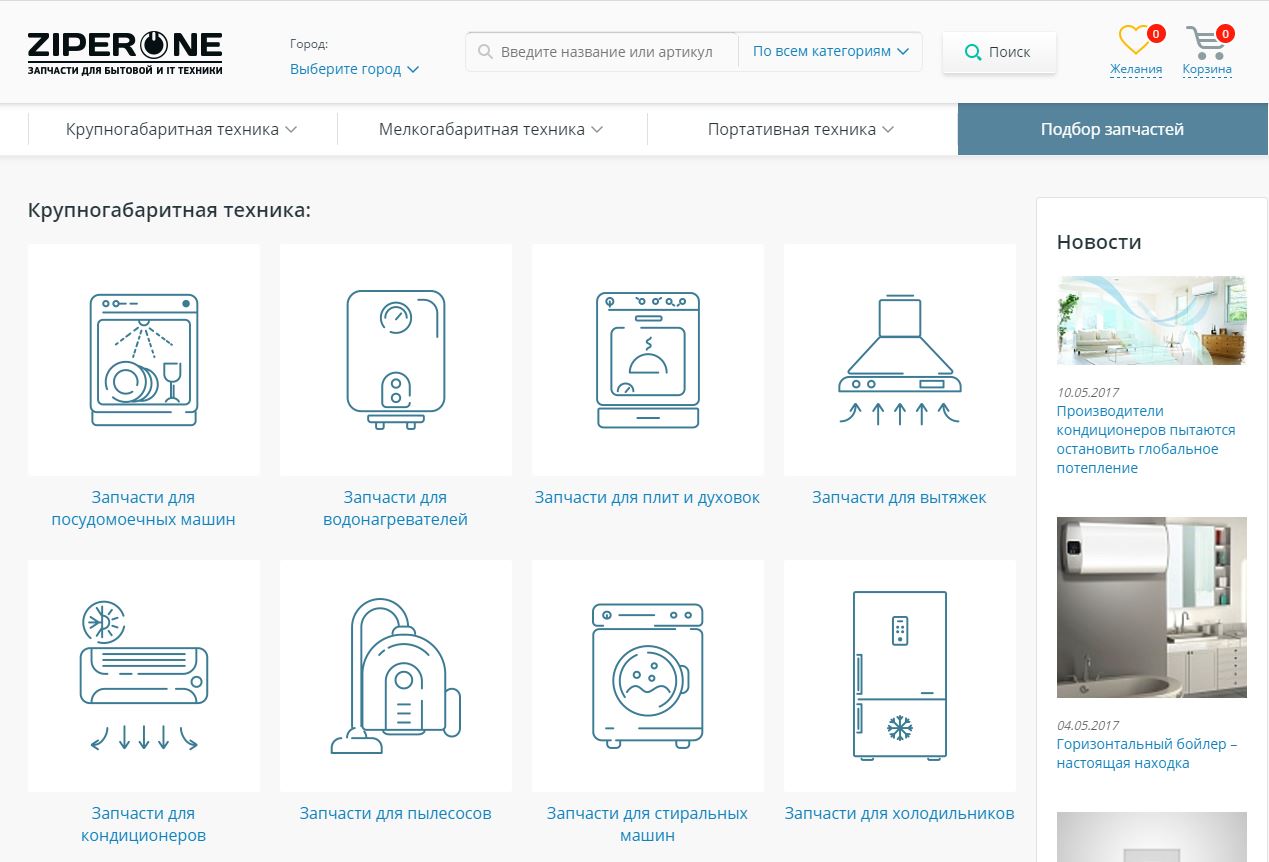Open the wishlist heart icon

tap(1134, 41)
